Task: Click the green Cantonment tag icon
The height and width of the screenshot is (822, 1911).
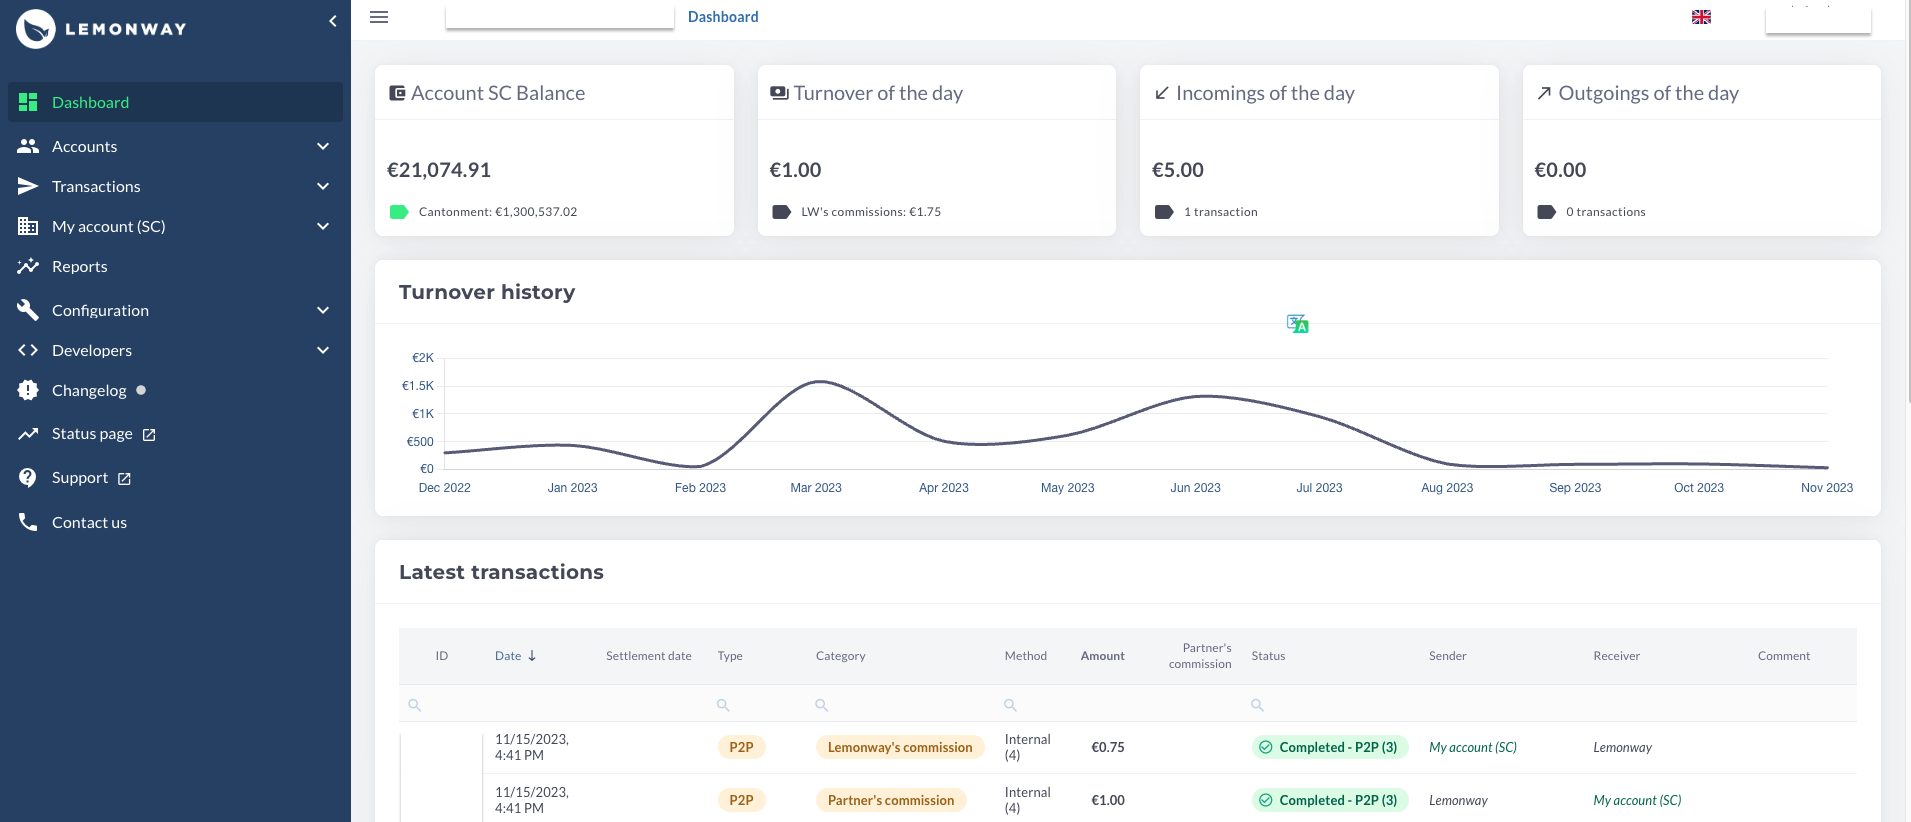Action: [399, 212]
